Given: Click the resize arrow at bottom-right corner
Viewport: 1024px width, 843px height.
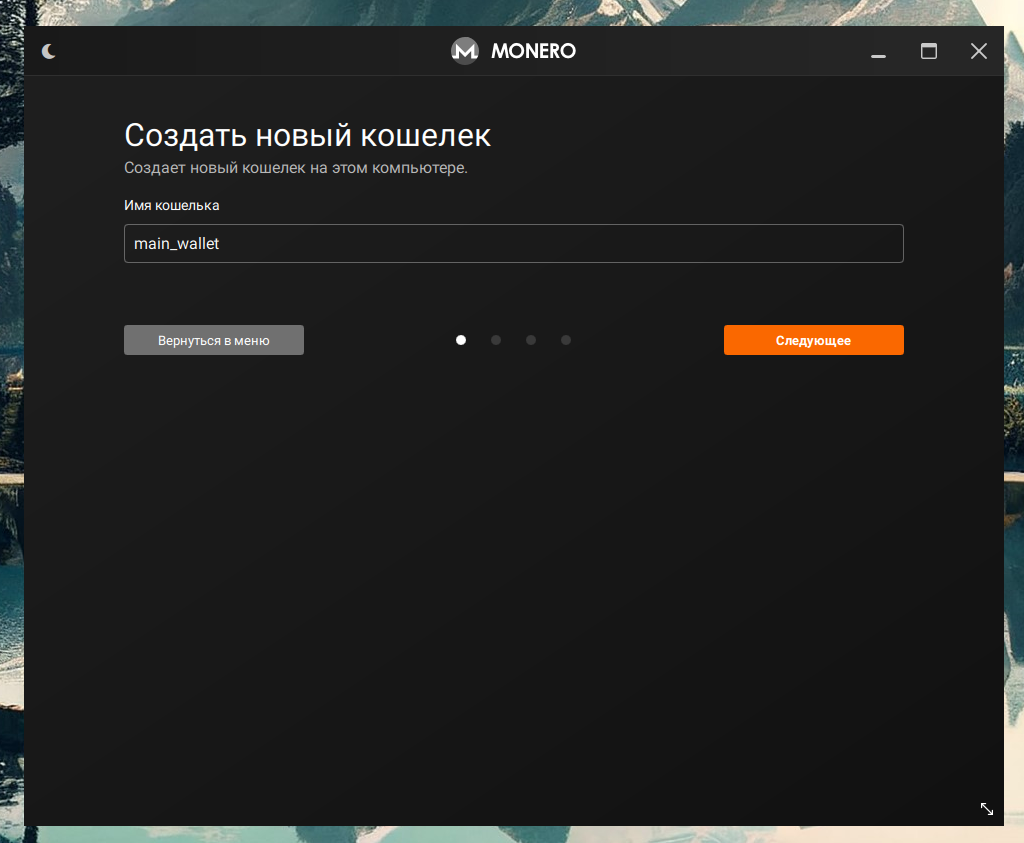Looking at the screenshot, I should [987, 809].
